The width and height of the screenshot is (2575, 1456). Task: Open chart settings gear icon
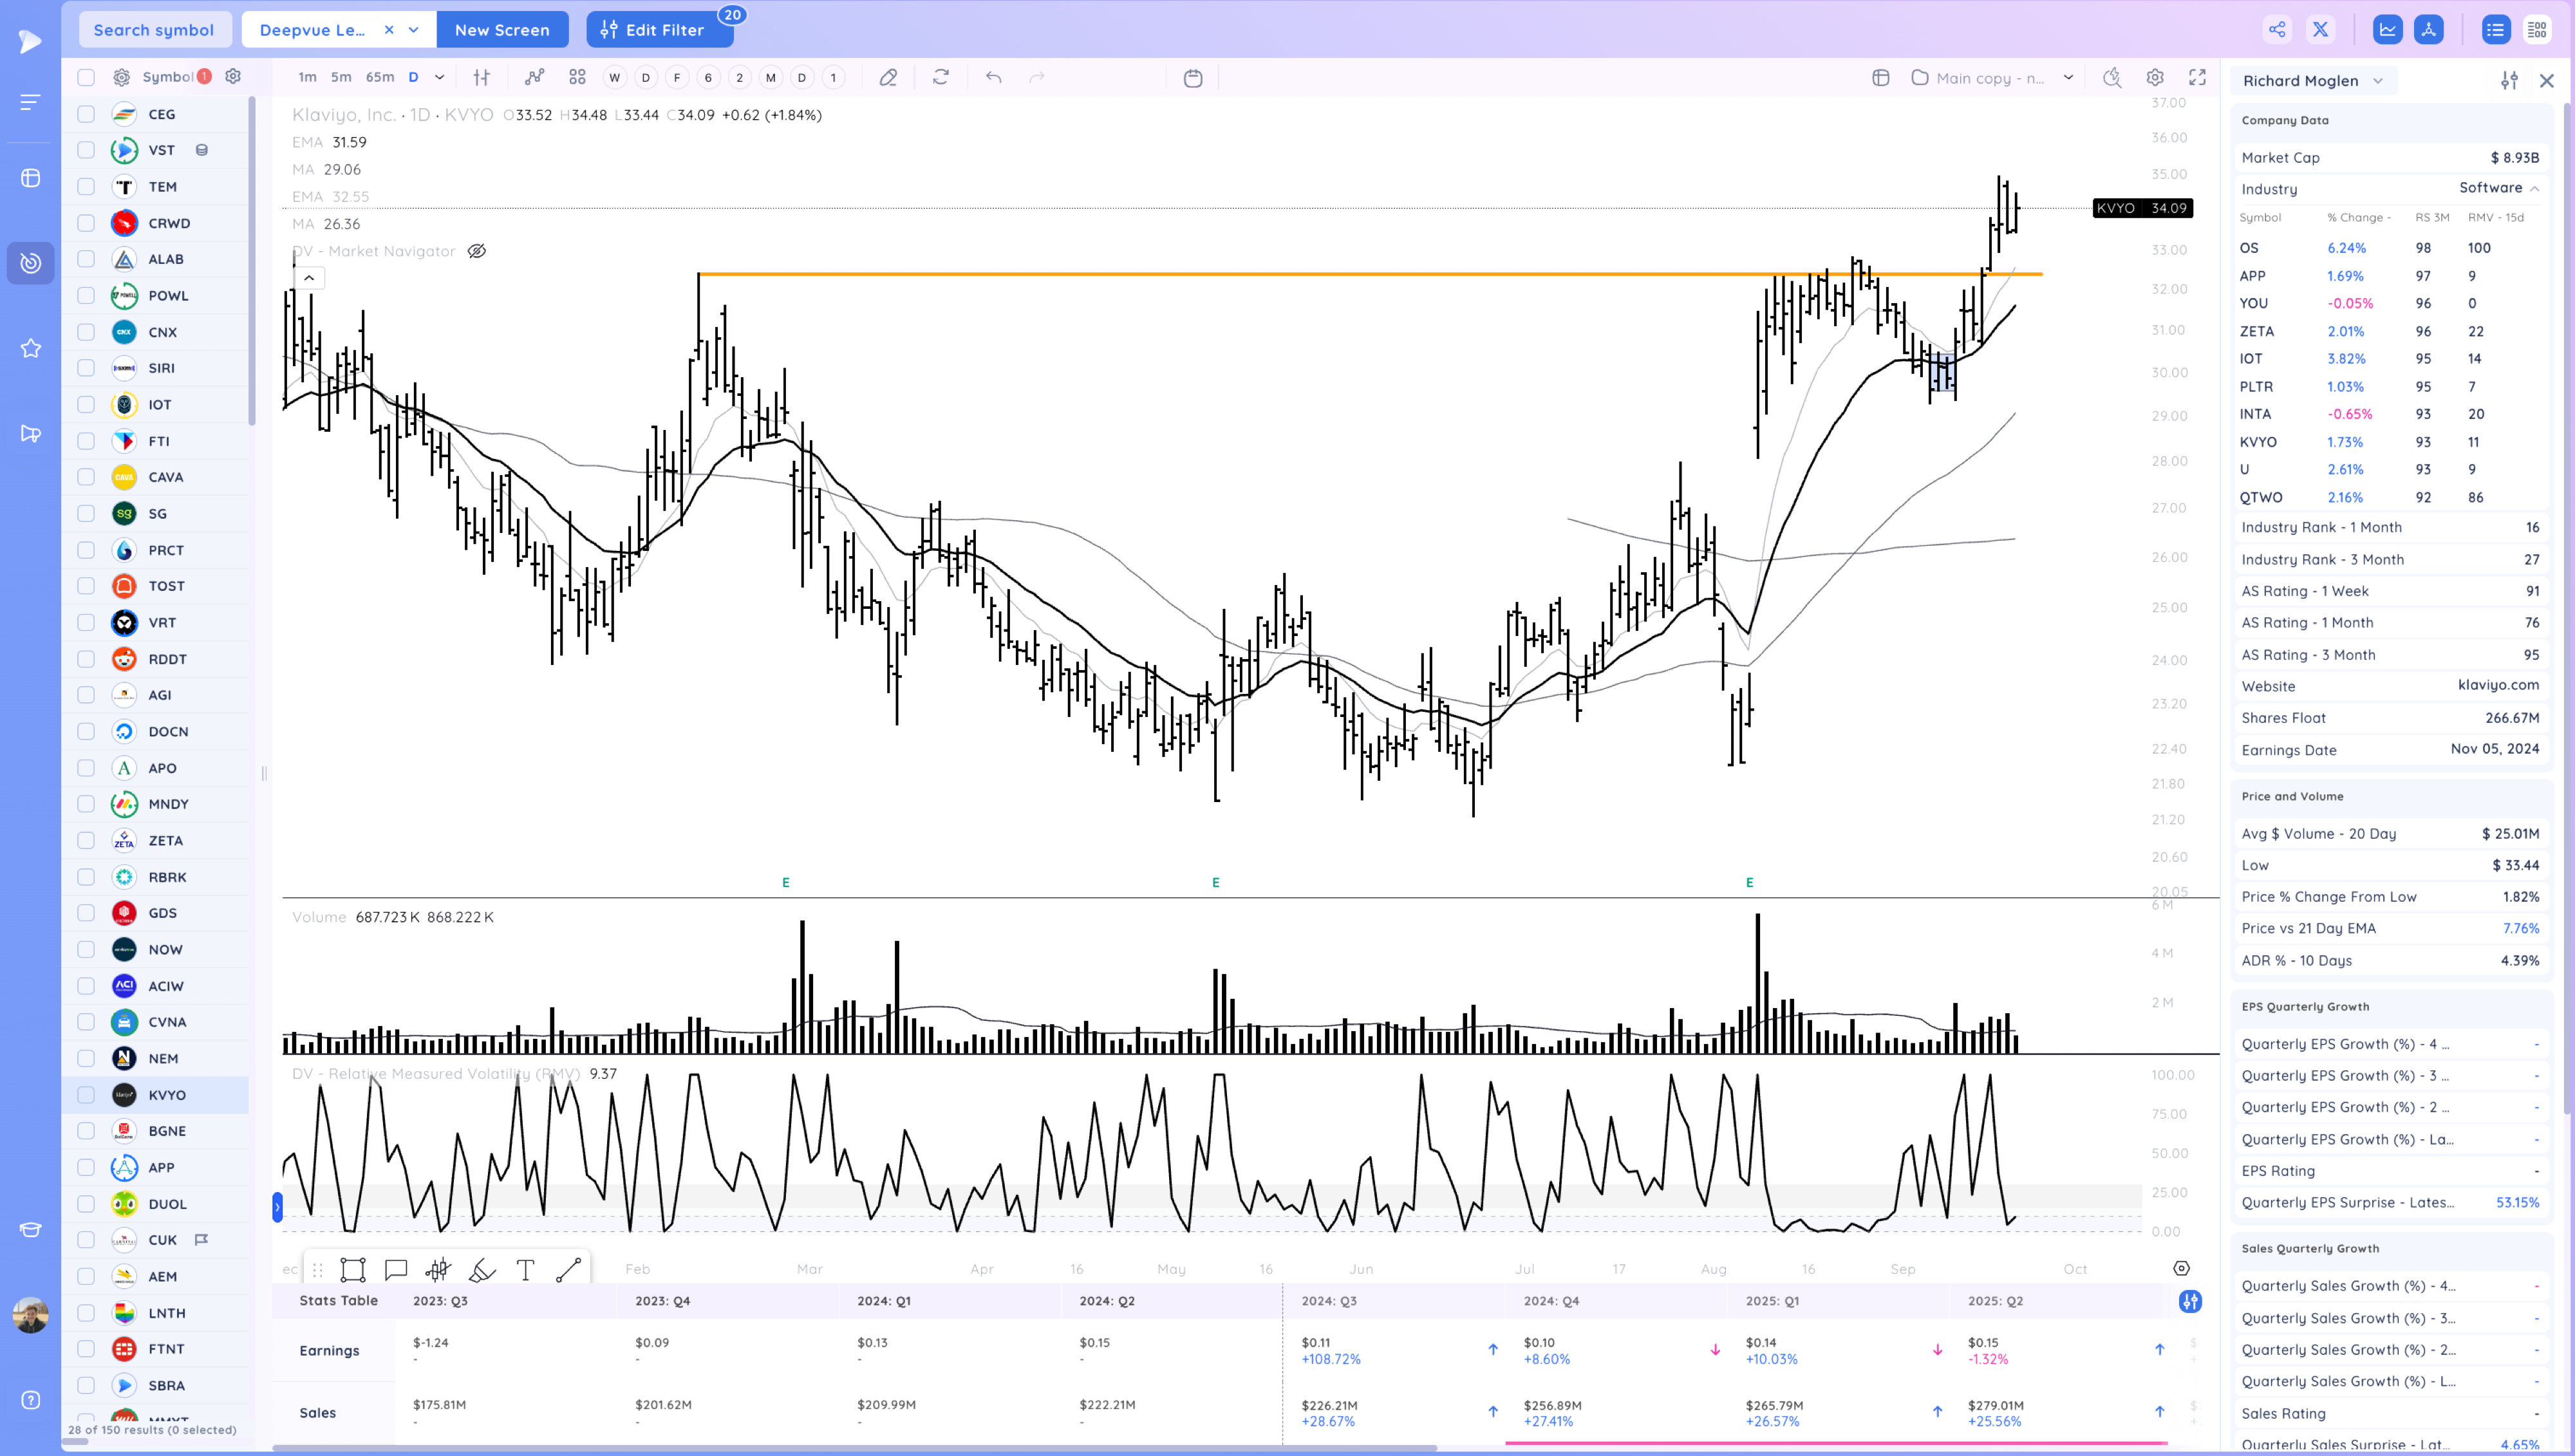coord(2155,78)
